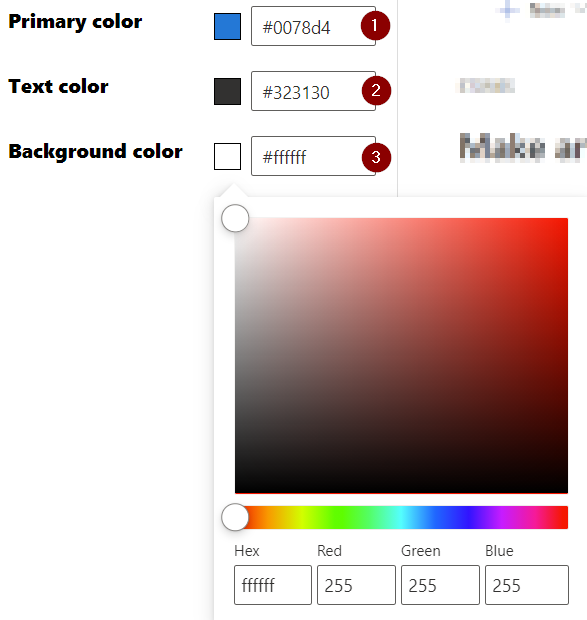Open the Primary color blue swatch
587x620 pixels.
pos(227,26)
